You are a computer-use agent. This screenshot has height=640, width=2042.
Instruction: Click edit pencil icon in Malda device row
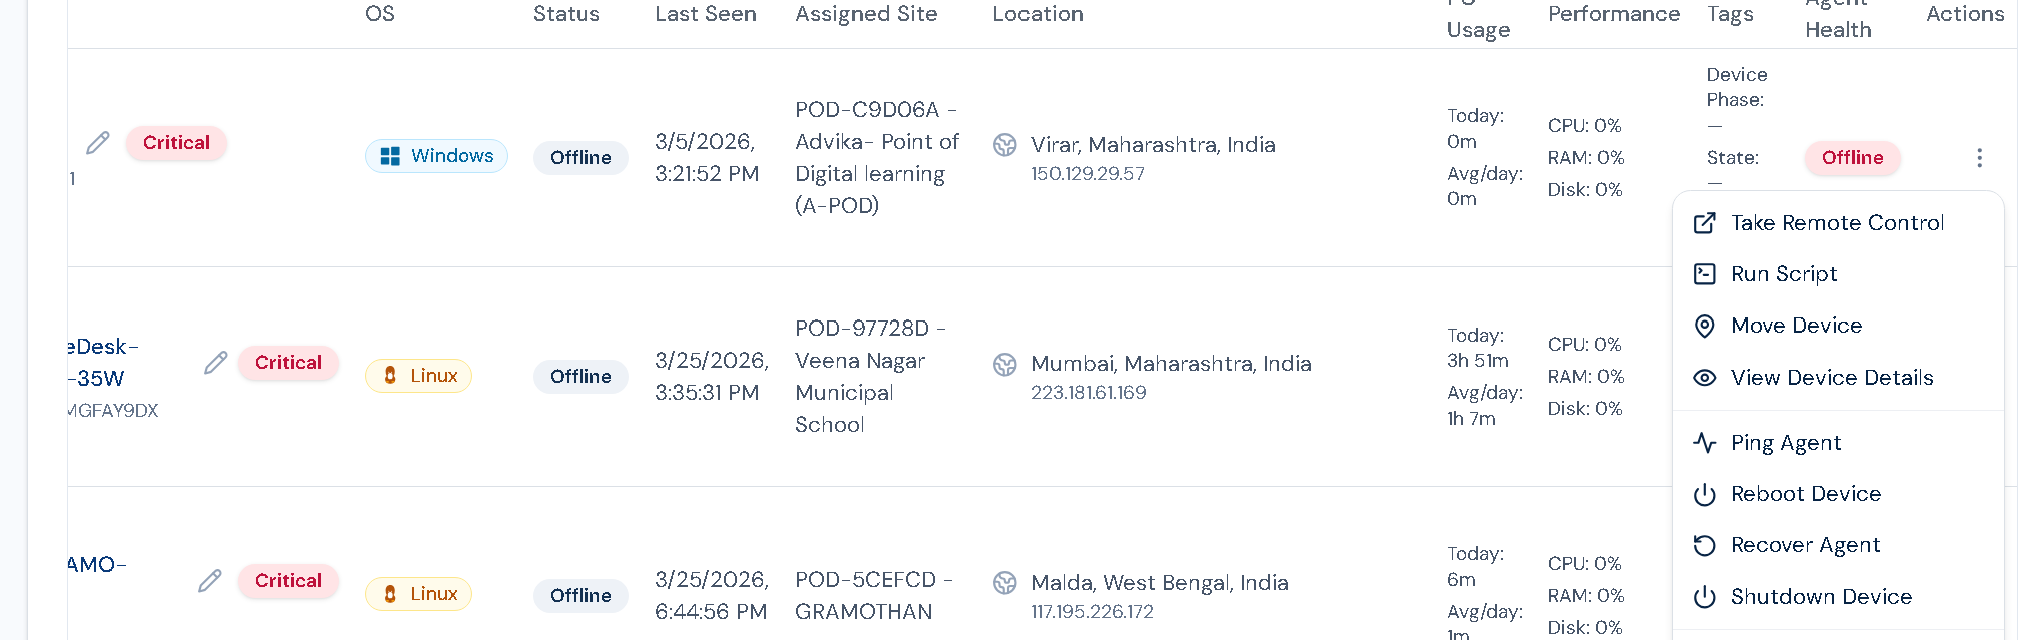pyautogui.click(x=210, y=581)
